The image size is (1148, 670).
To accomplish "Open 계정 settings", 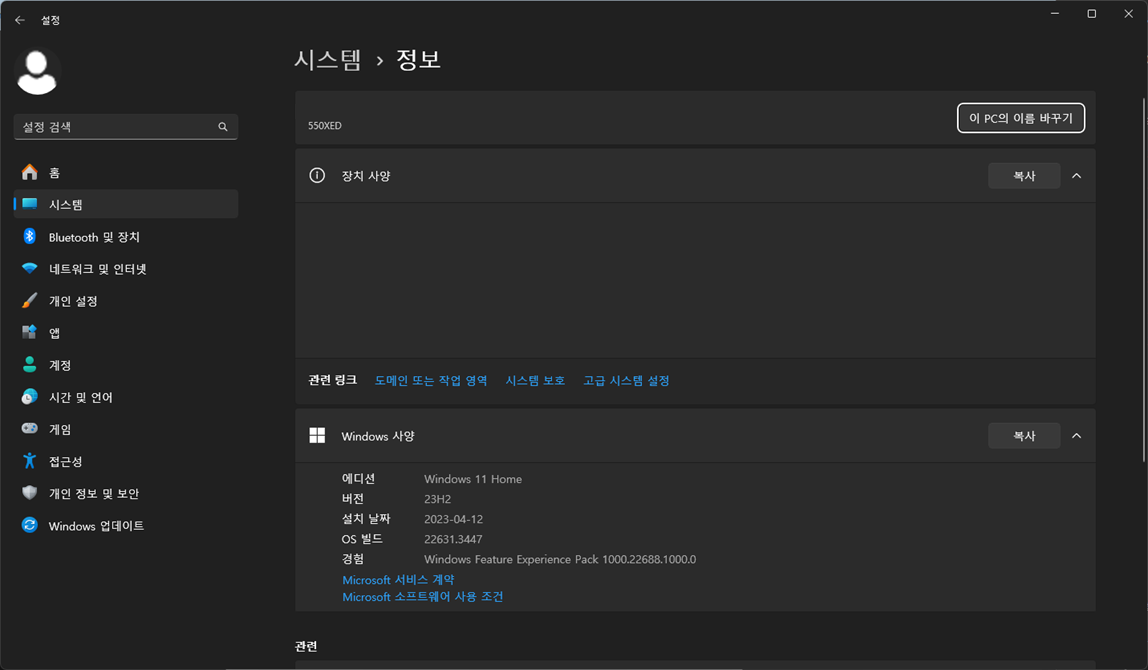I will click(x=126, y=365).
